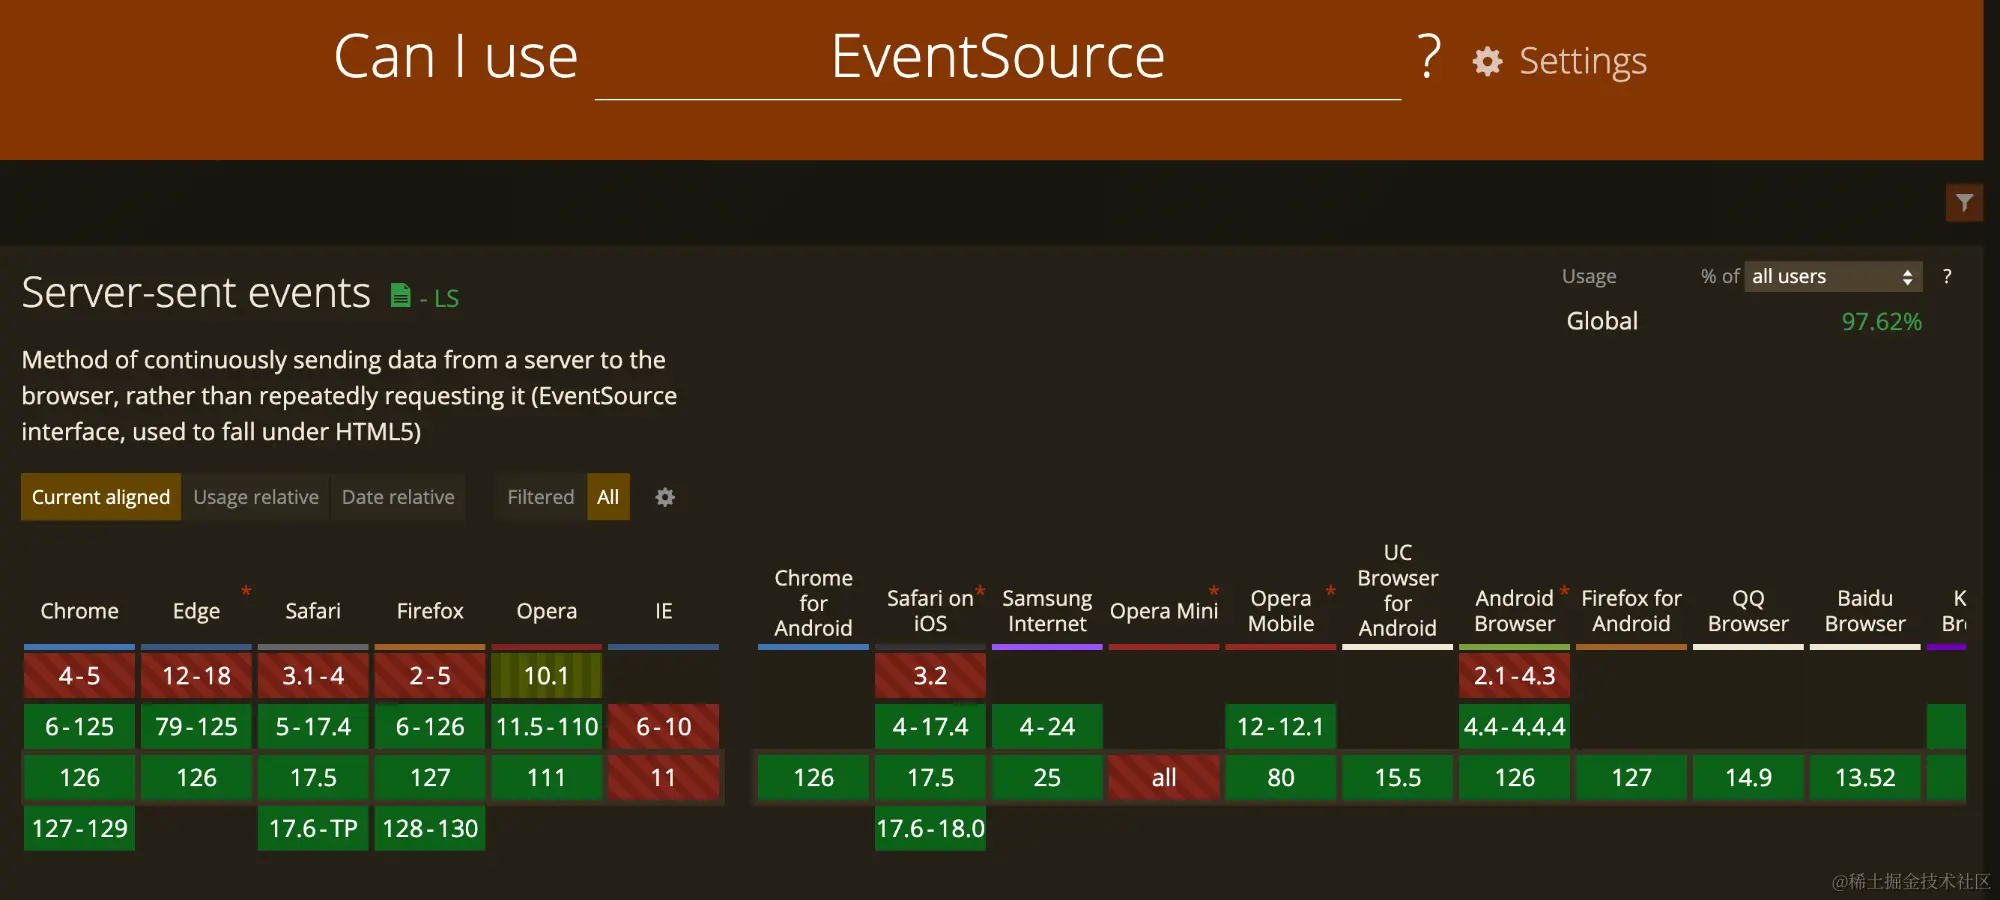Screen dimensions: 2000x900
Task: Switch to Date relative view
Action: 398,497
